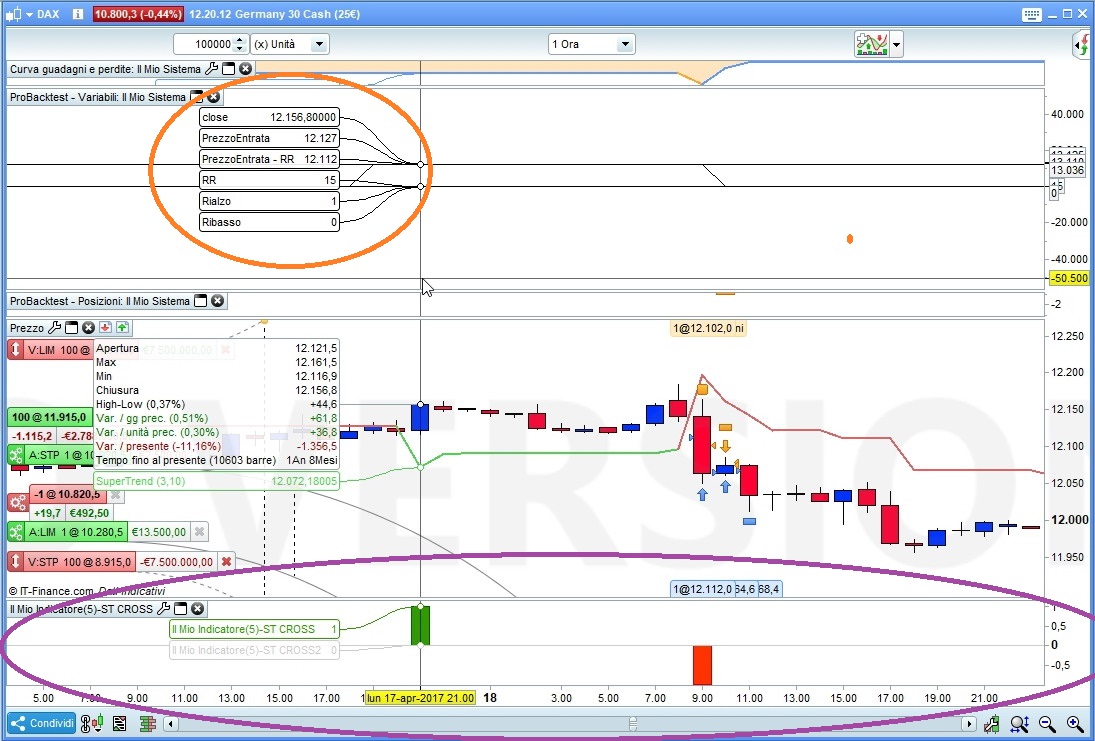Viewport: 1095px width, 741px height.
Task: Open settings wrench for Il Mio Indicatore ST CROSS
Action: pos(163,609)
